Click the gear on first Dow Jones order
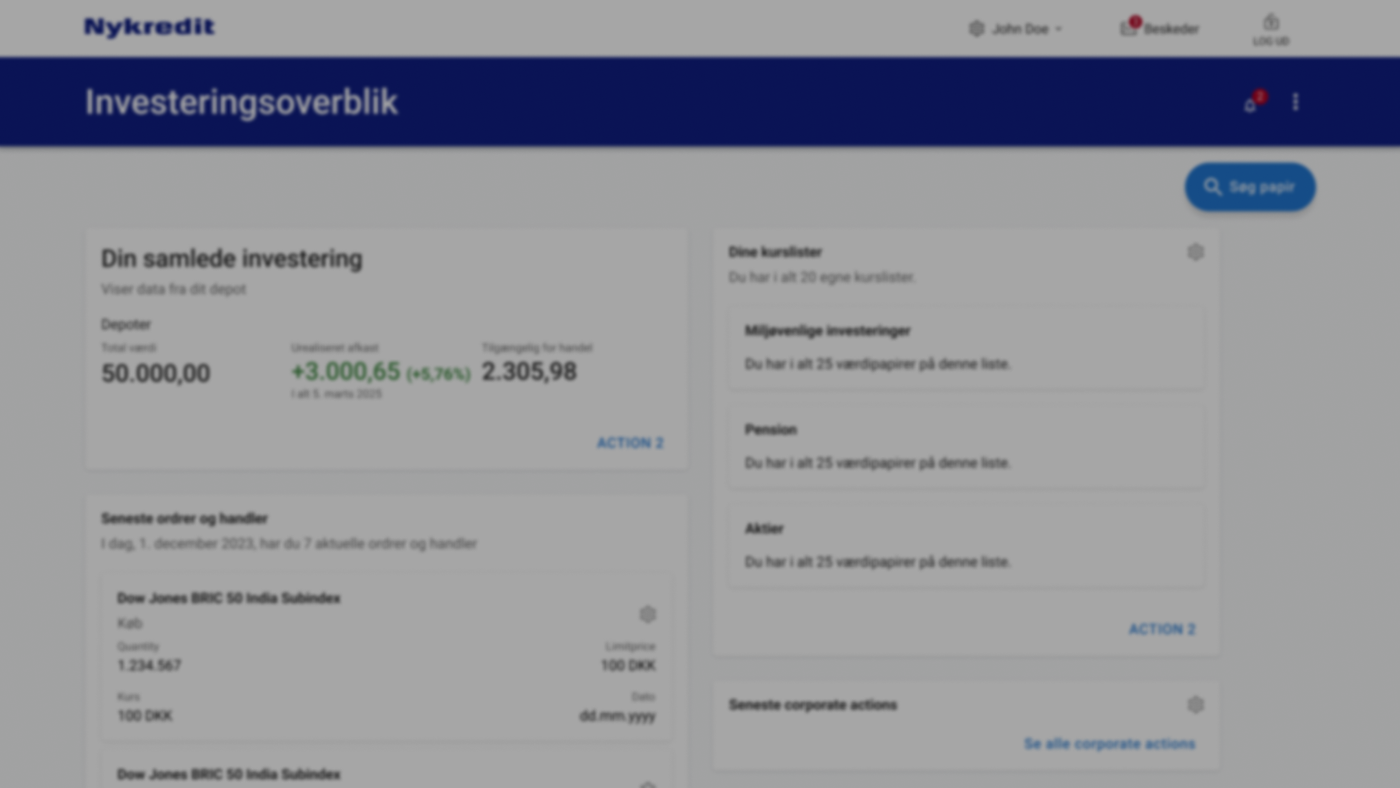 pyautogui.click(x=647, y=614)
